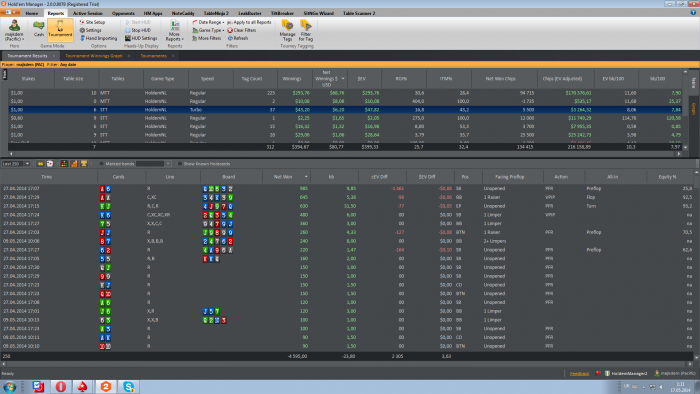Viewport: 700px width, 394px height.
Task: Switch to the Tournaments report tab
Action: [153, 56]
